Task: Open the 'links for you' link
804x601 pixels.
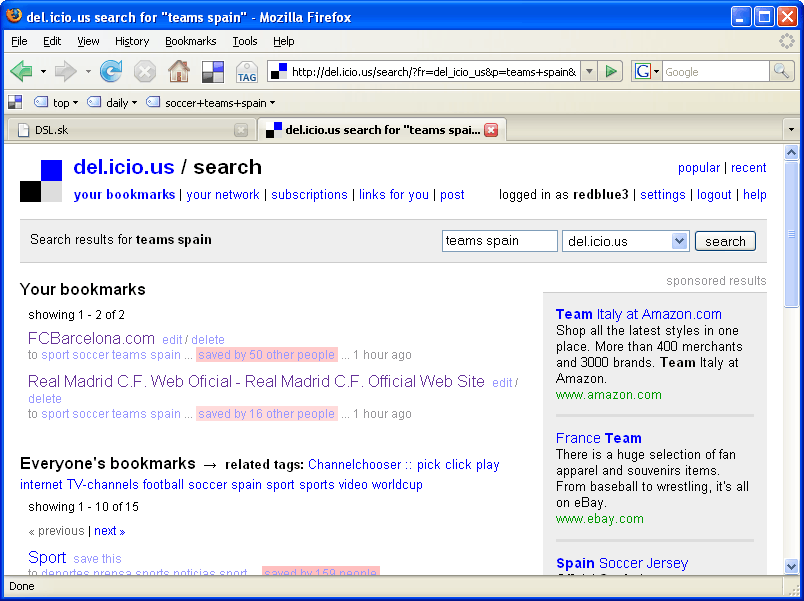Action: click(394, 194)
